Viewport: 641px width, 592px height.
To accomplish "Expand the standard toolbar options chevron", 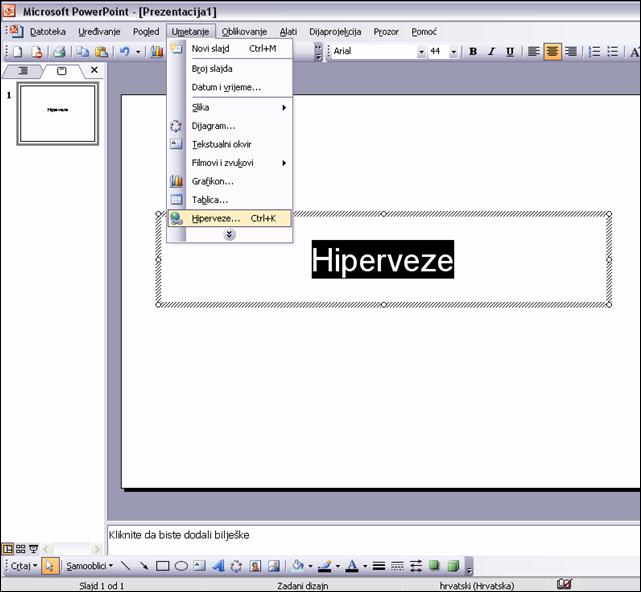I will coord(318,52).
